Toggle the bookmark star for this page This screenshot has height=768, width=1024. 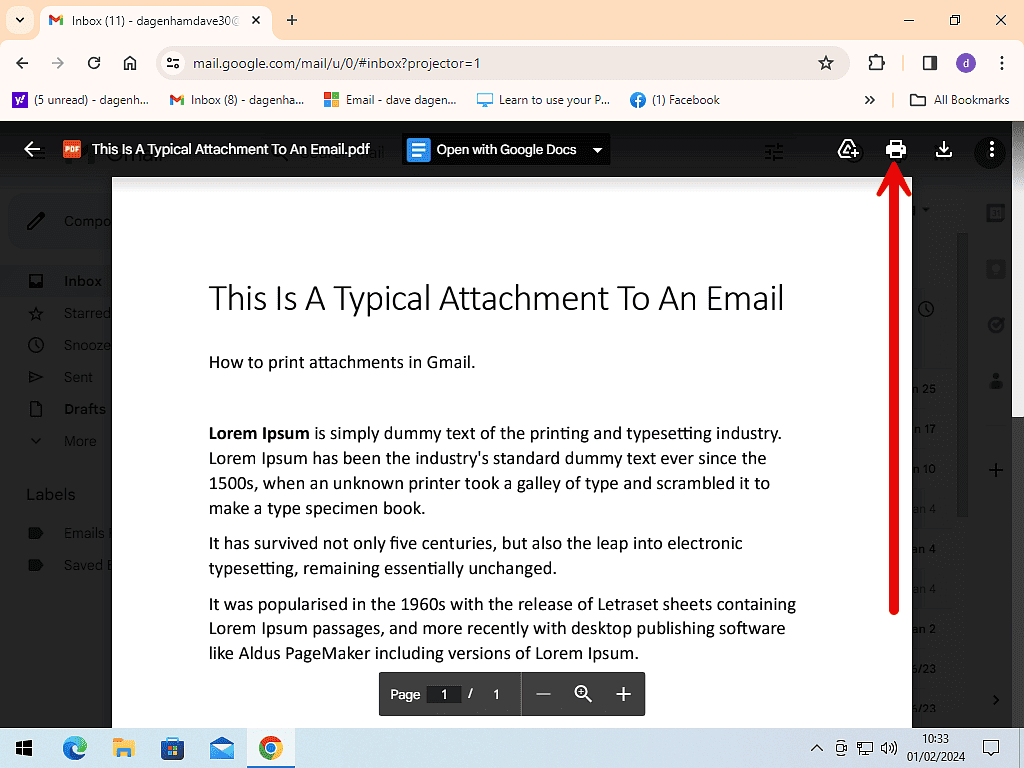(x=826, y=62)
